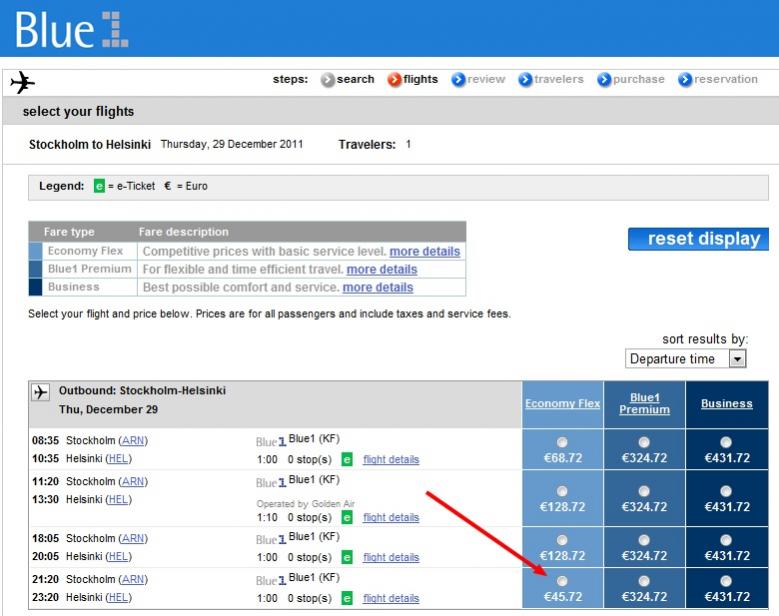The height and width of the screenshot is (616, 779).
Task: Open more details for Business fare
Action: 377,287
